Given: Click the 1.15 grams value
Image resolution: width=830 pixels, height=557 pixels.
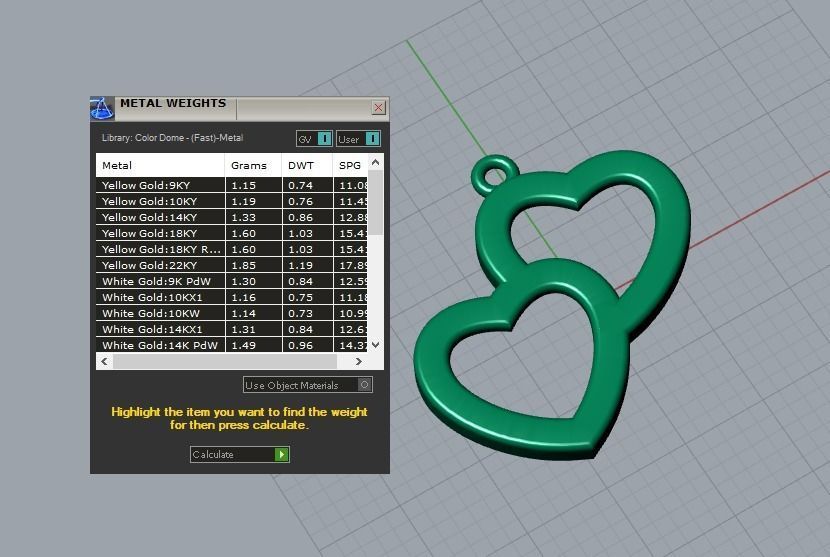Looking at the screenshot, I should pyautogui.click(x=243, y=185).
